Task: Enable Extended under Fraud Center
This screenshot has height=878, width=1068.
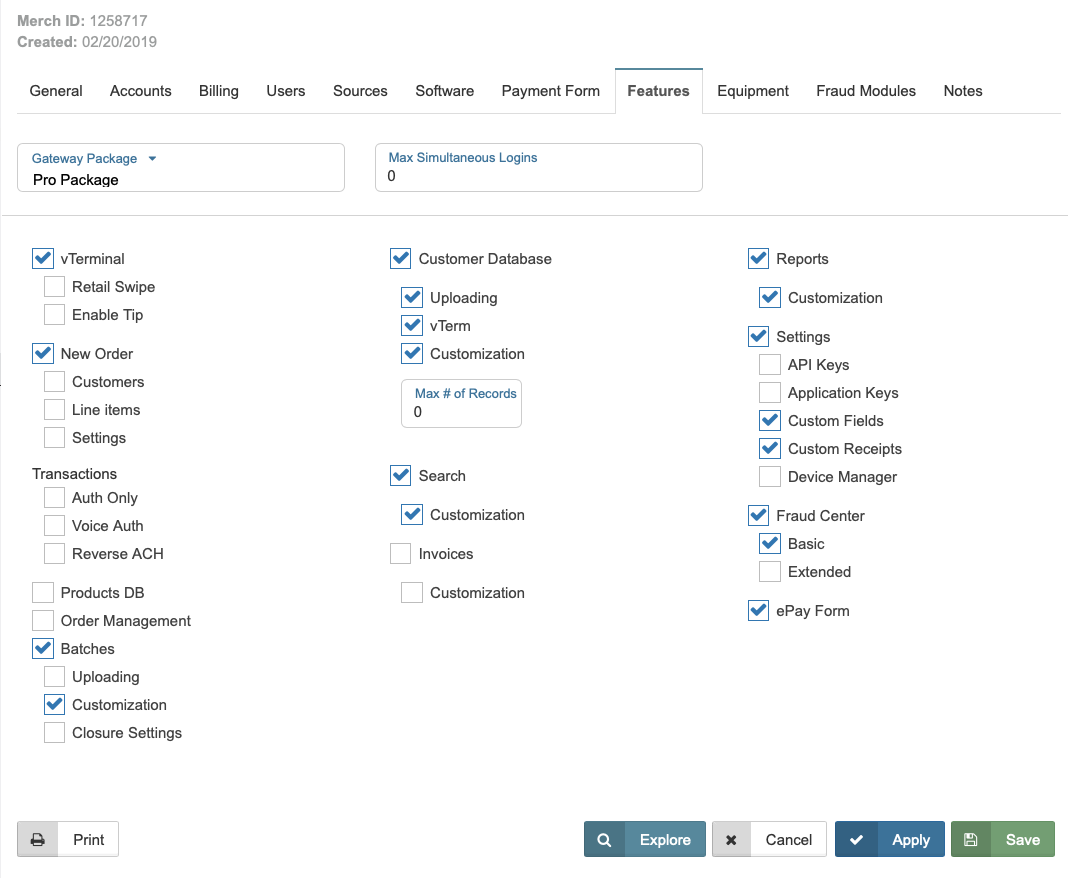Action: (770, 572)
